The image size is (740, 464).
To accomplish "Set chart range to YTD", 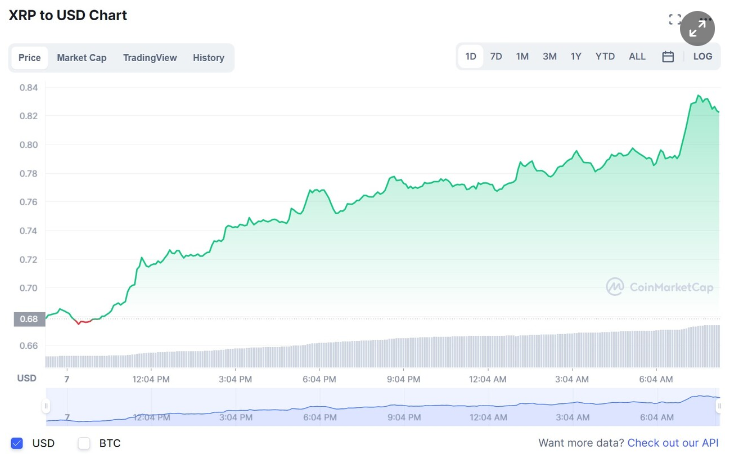I will coord(605,57).
